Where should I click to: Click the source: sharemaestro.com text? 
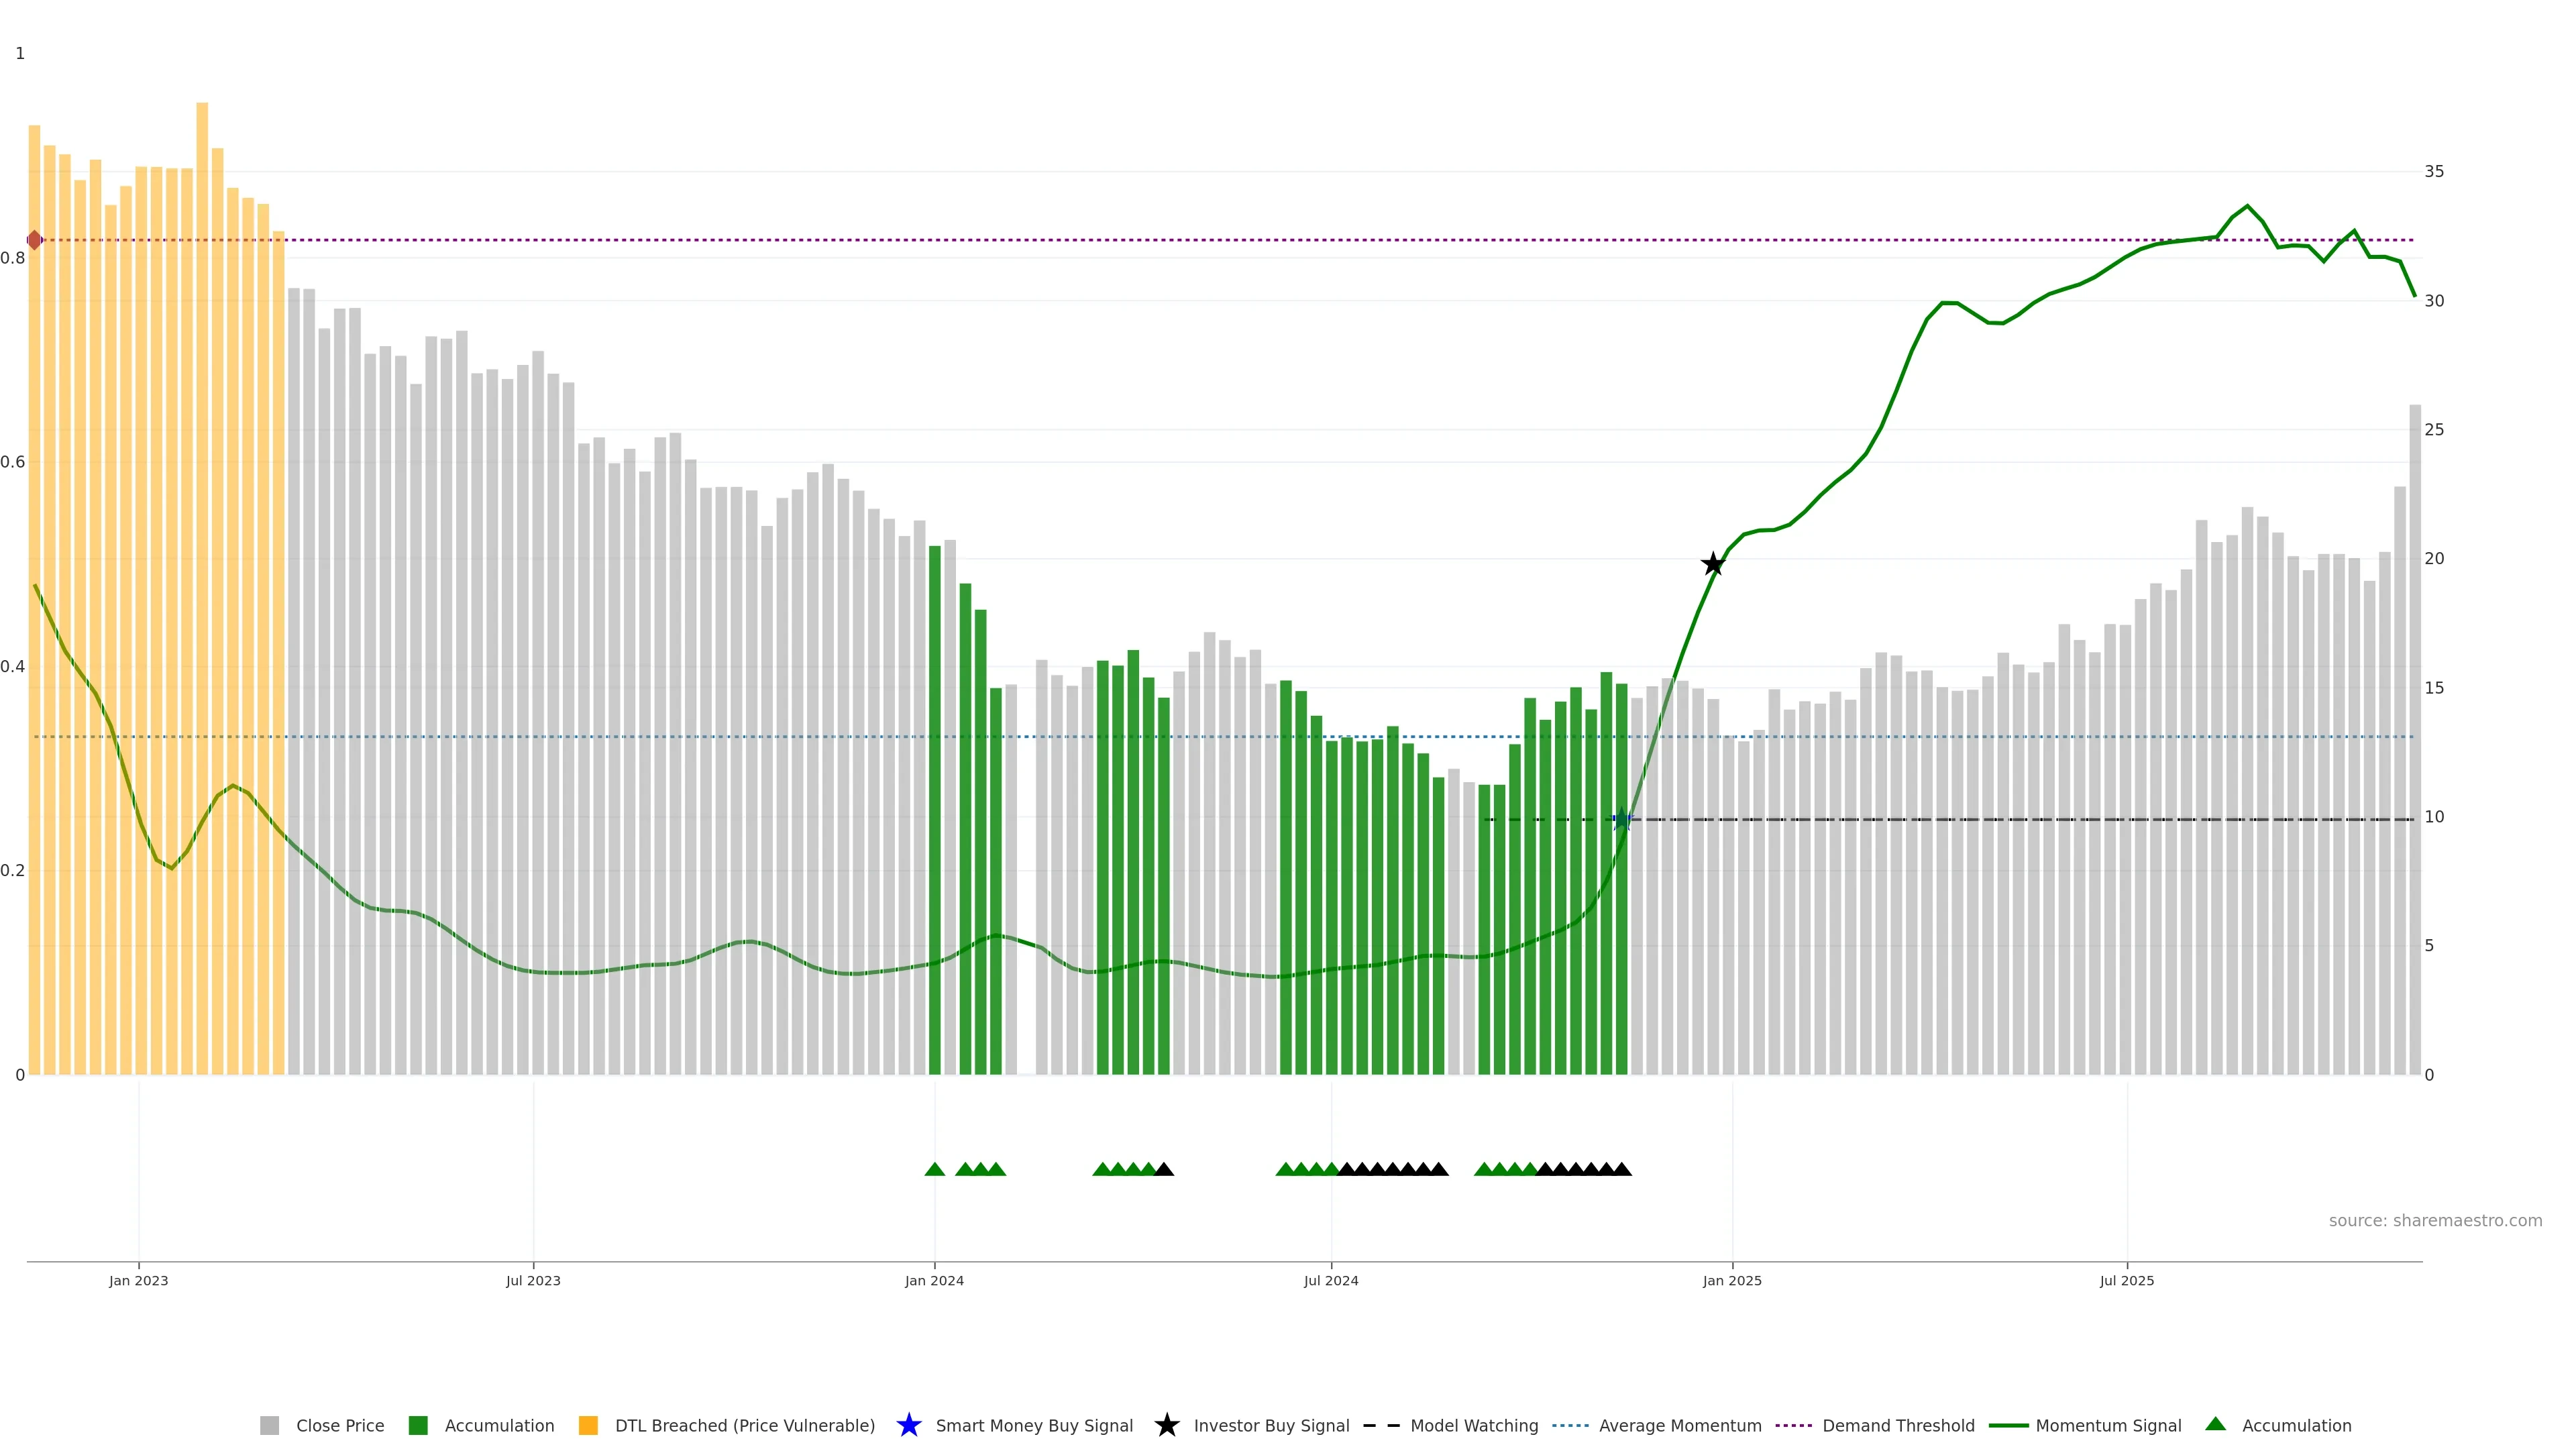pyautogui.click(x=2435, y=1221)
